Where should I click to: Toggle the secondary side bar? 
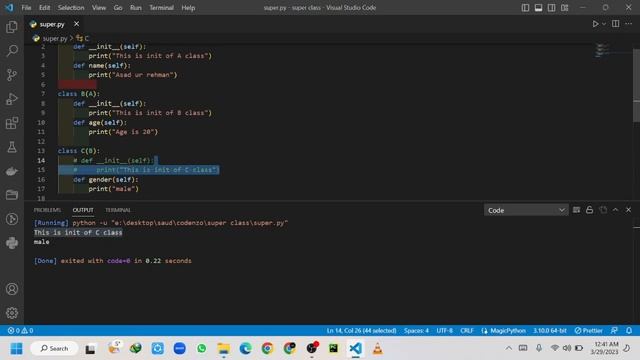click(x=551, y=8)
